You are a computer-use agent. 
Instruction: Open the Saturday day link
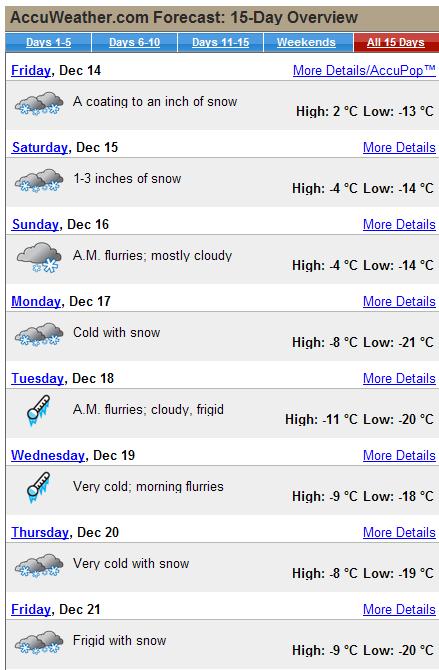tap(40, 147)
